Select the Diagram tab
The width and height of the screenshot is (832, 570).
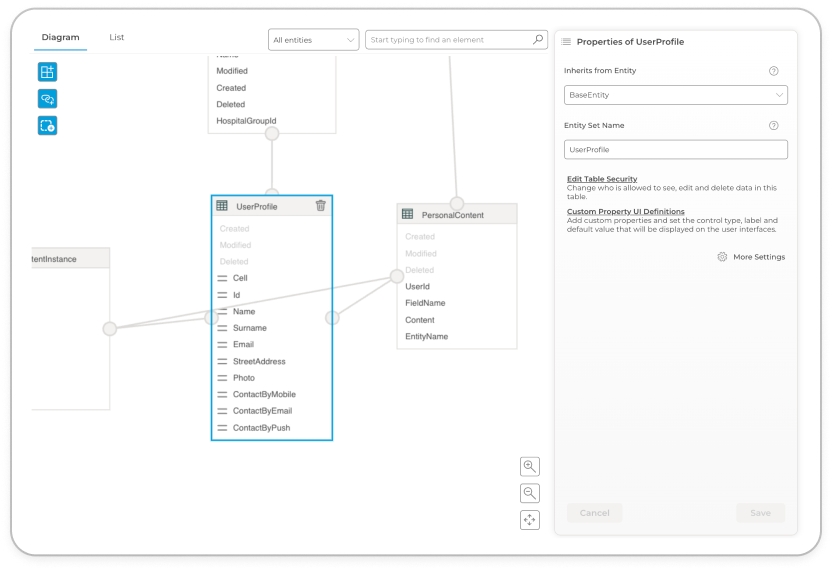point(60,37)
